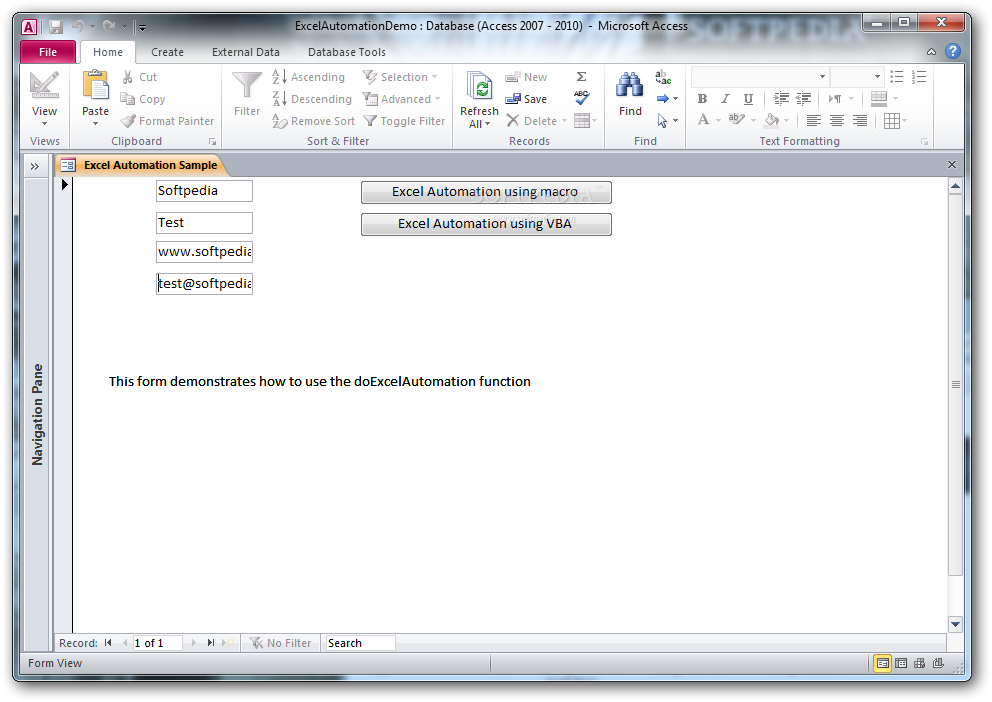Click Excel Automation using VBA button
Viewport: 992px width, 702px height.
tap(486, 224)
